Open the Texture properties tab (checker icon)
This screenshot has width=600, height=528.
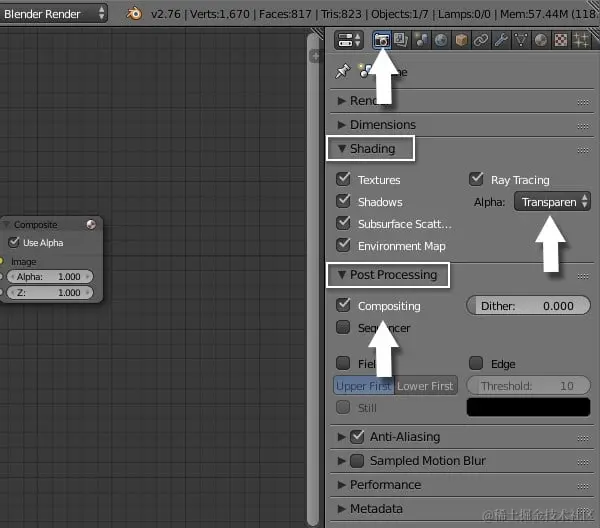point(561,40)
